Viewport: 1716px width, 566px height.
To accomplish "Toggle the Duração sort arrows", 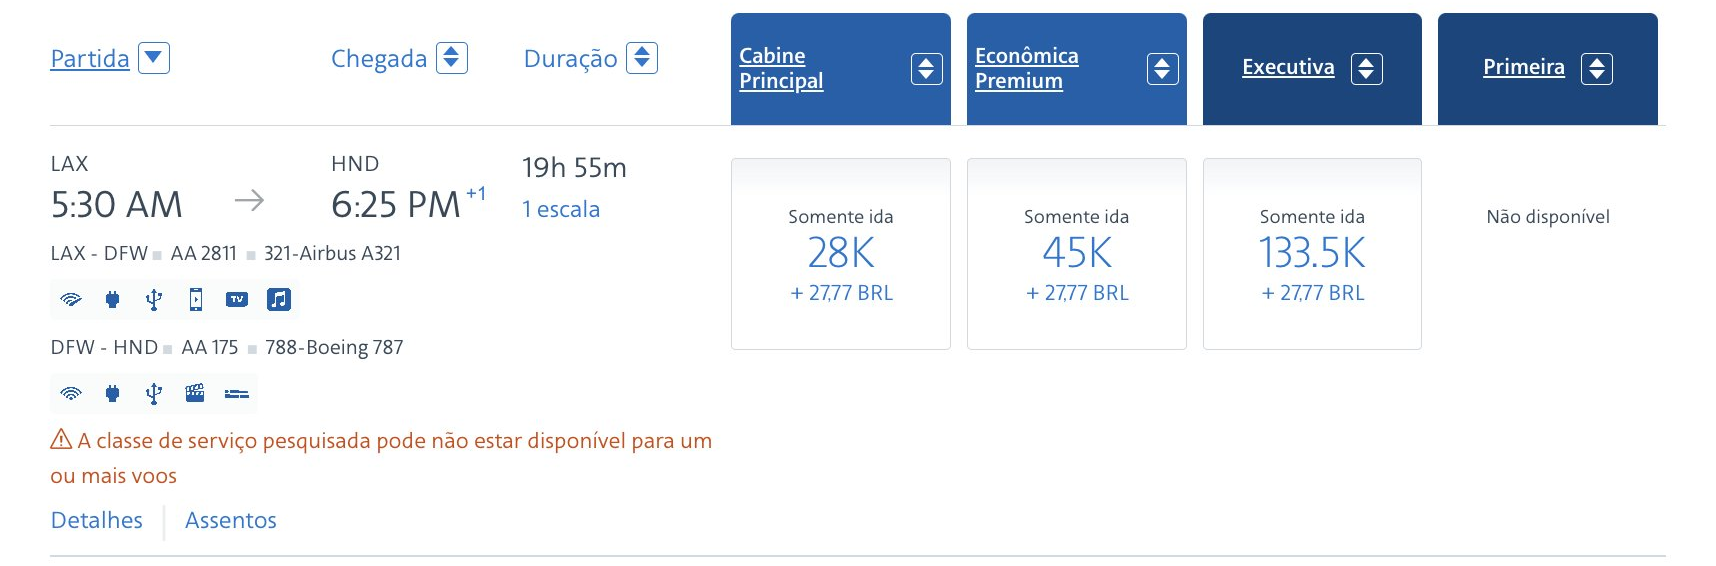I will [642, 58].
